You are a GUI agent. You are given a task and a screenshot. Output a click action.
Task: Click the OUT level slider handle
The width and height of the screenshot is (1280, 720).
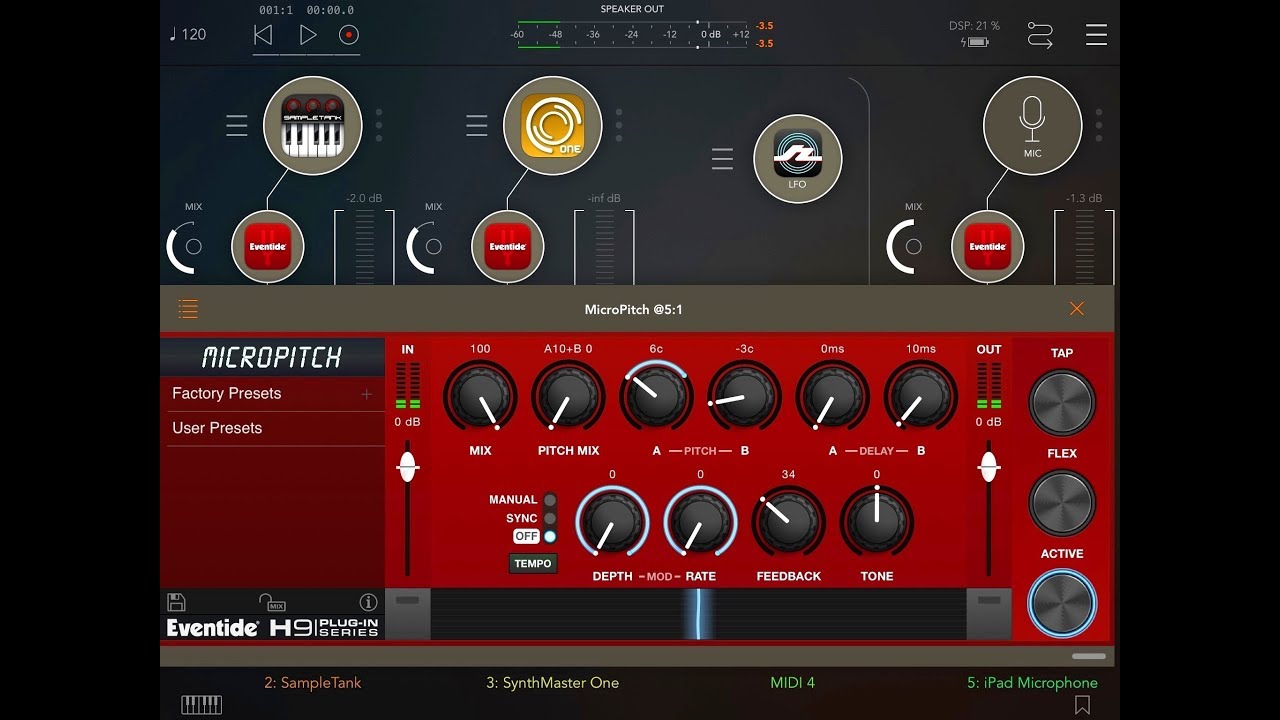click(989, 467)
